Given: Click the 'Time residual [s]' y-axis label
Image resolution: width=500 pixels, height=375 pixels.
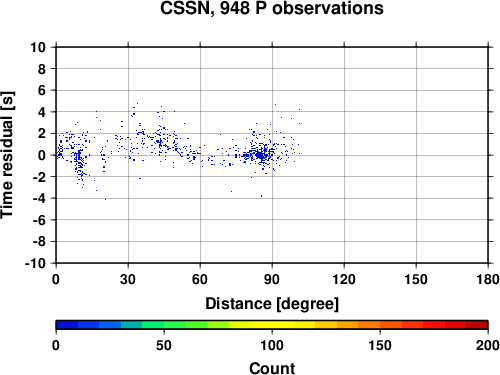Looking at the screenshot, I should click(8, 155).
